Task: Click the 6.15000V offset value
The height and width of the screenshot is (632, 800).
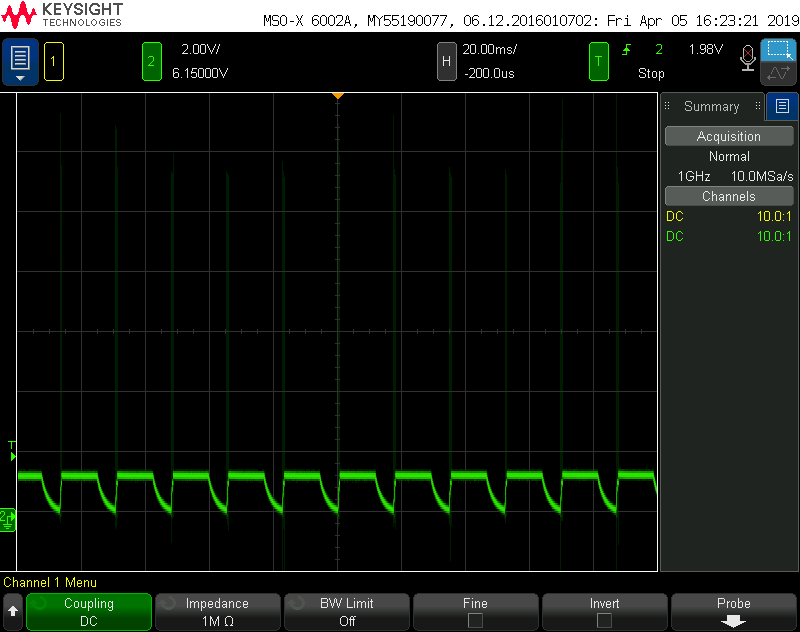Action: 199,73
